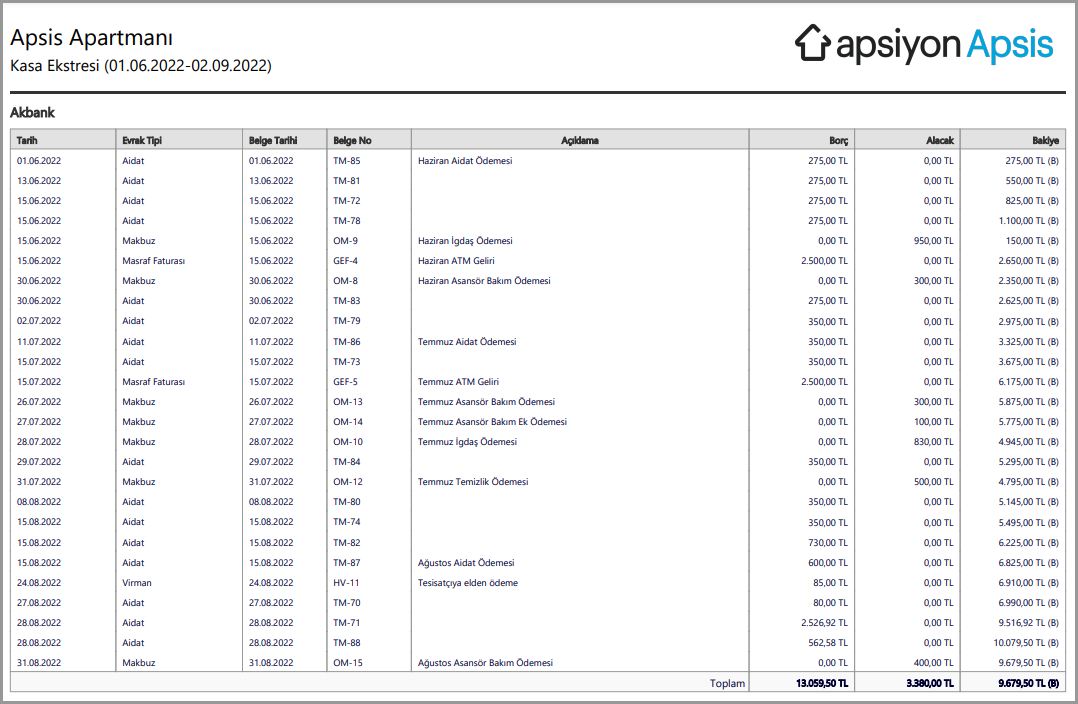Click the 10.079,50 TL (B) balance

1026,642
